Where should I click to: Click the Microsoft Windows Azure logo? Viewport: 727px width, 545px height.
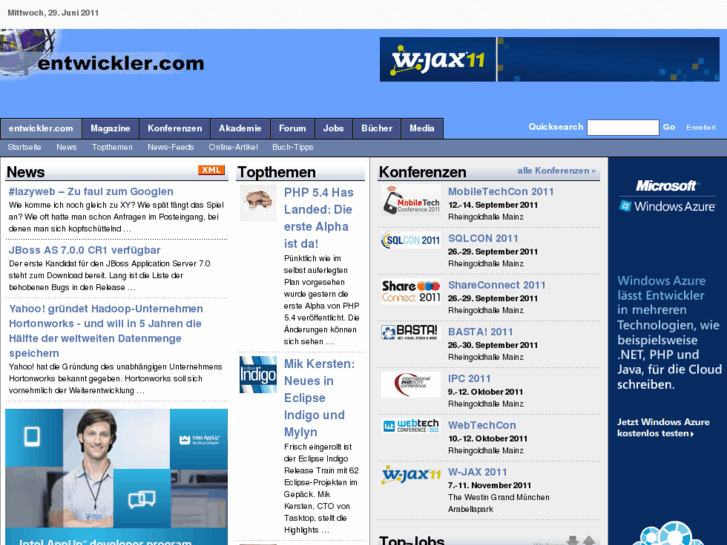tap(668, 196)
